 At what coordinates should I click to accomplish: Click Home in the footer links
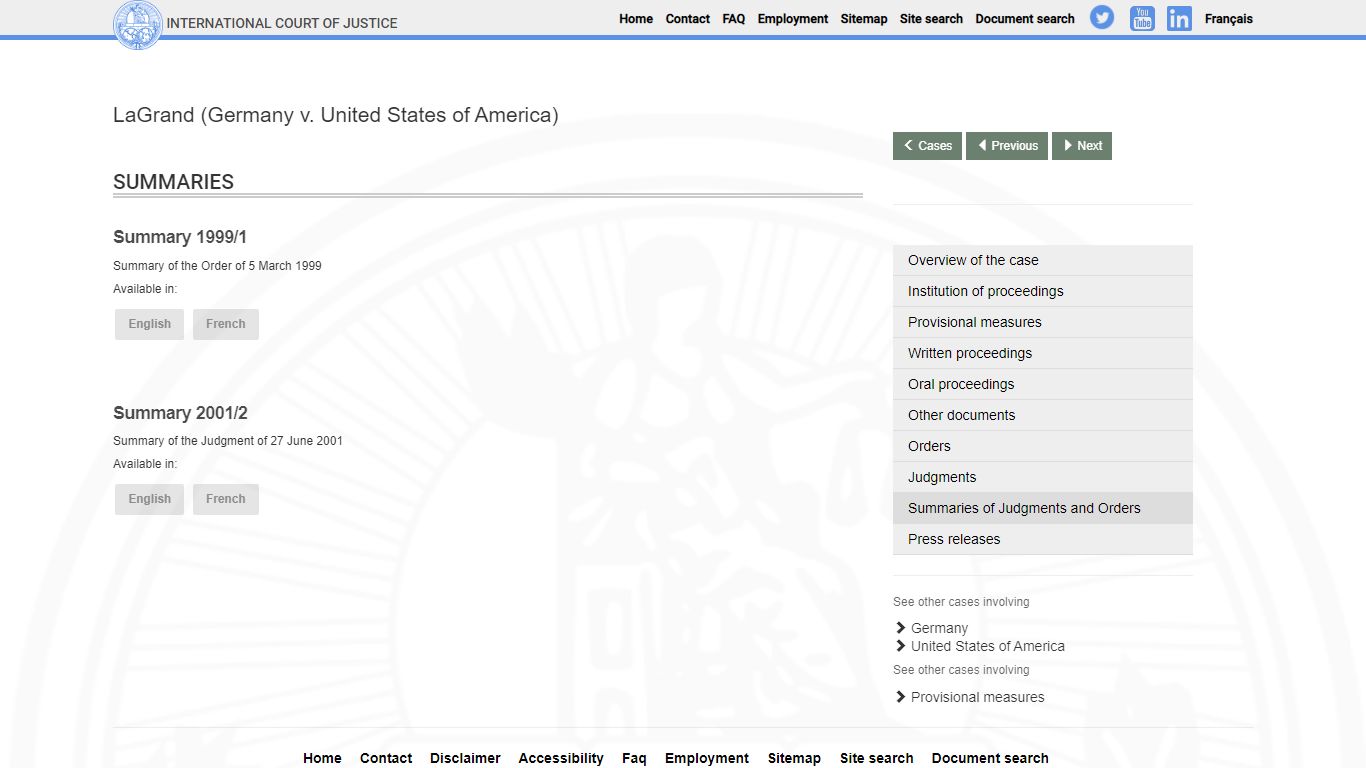322,758
